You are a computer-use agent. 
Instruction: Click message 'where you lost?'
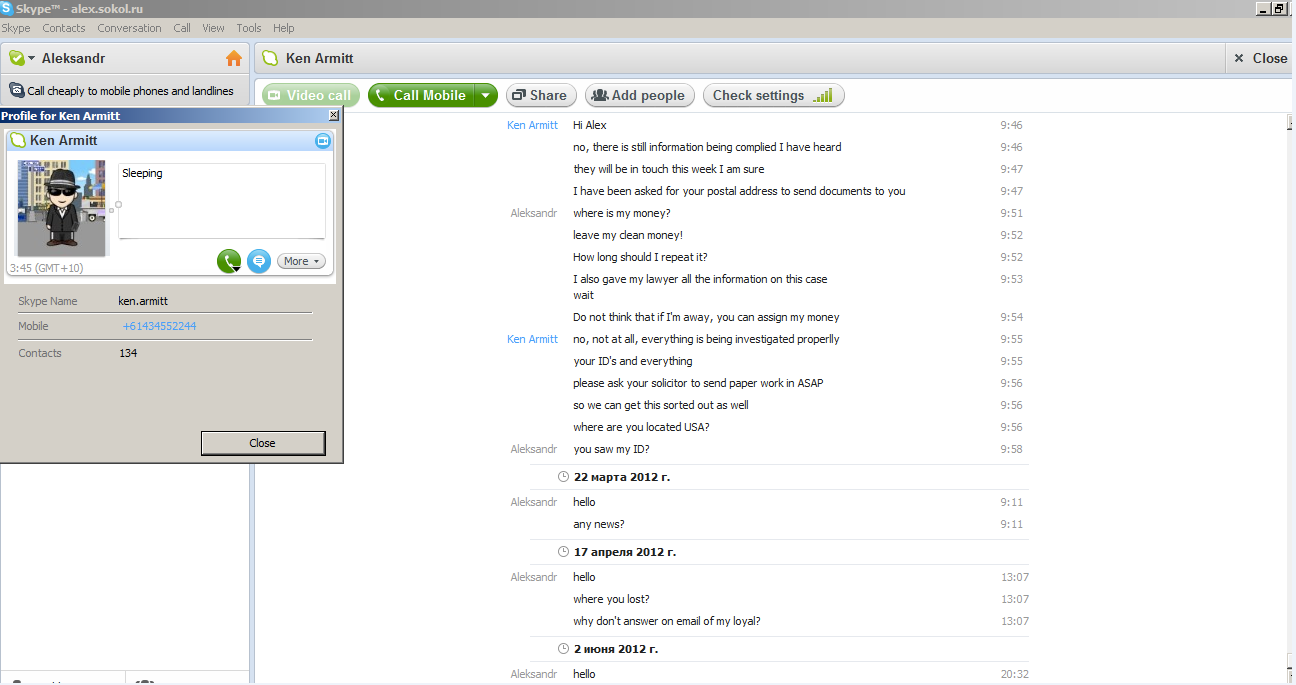click(x=611, y=599)
